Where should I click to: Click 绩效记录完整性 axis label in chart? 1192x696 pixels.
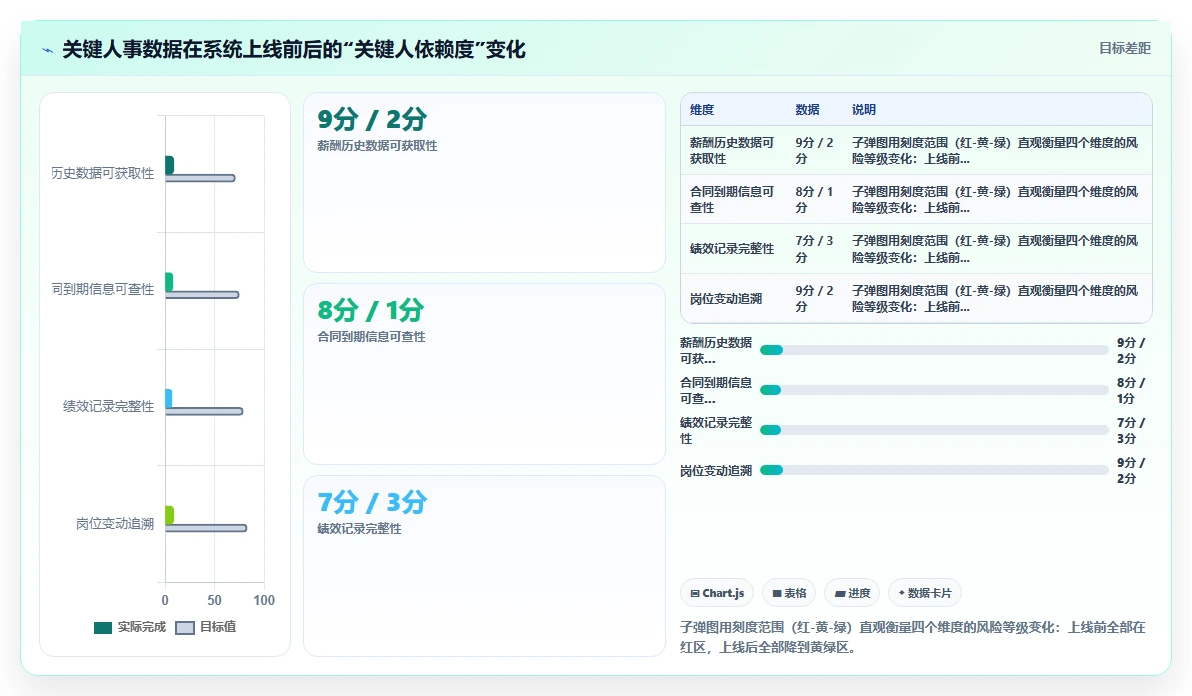[x=109, y=407]
